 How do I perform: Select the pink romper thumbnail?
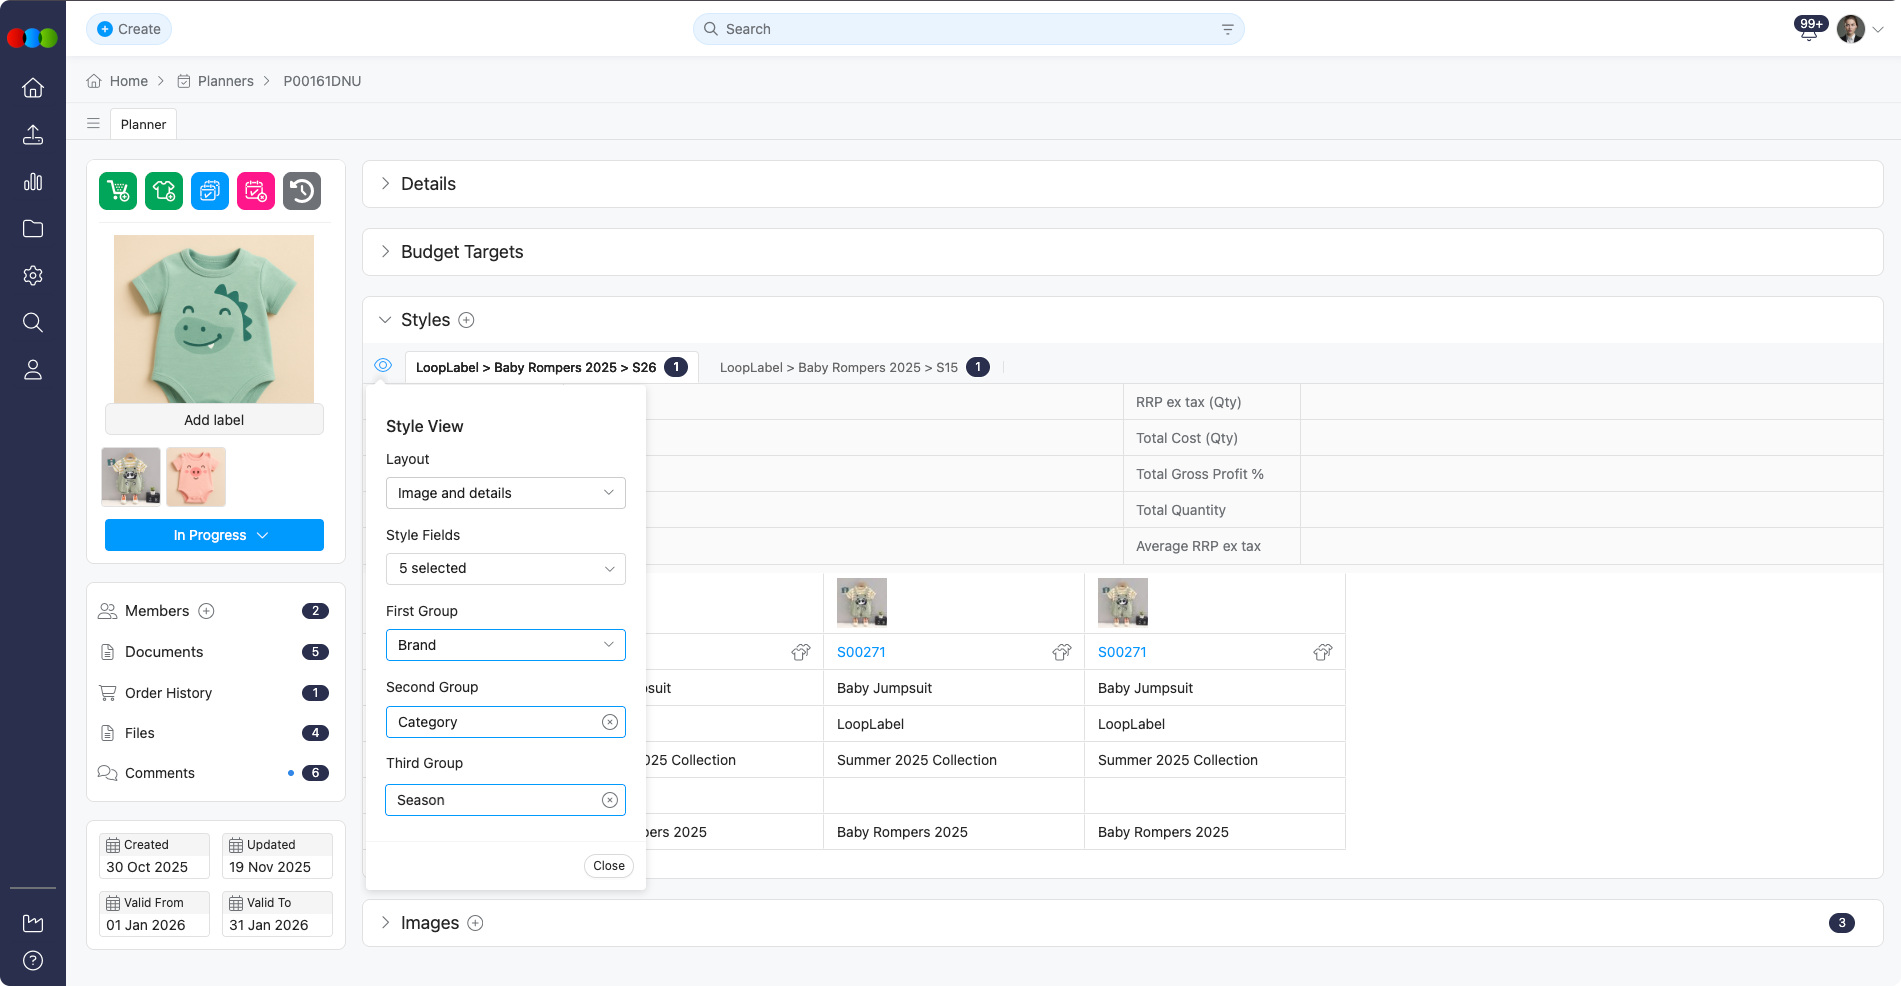point(196,477)
